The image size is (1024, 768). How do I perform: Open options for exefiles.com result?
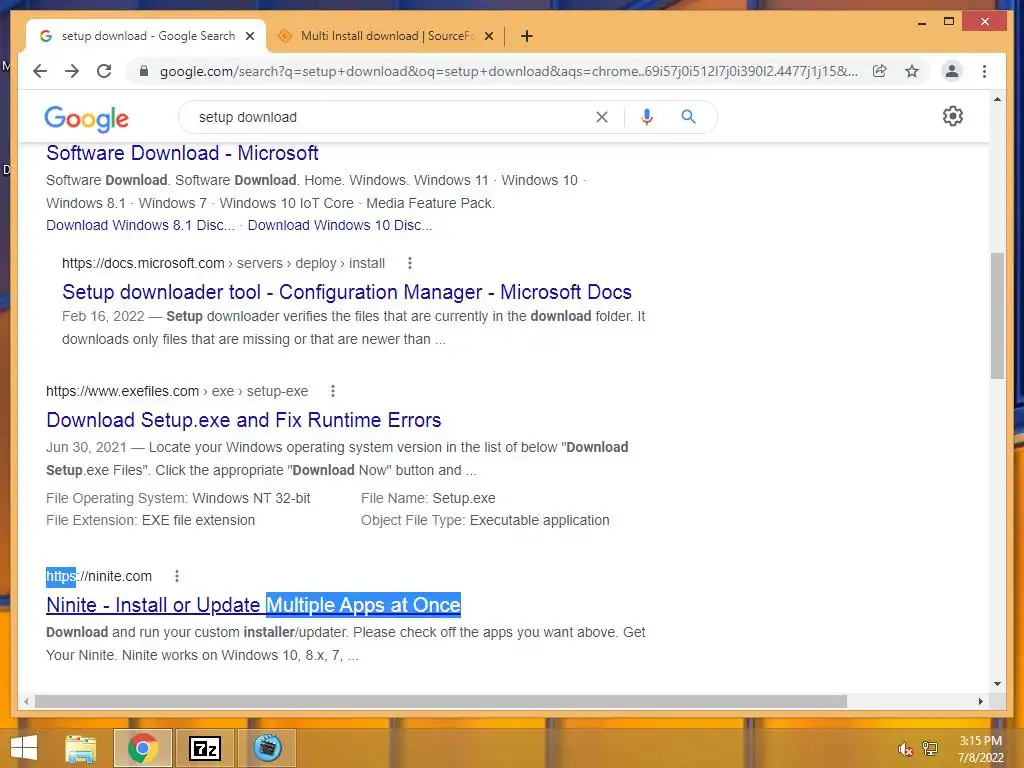point(332,391)
